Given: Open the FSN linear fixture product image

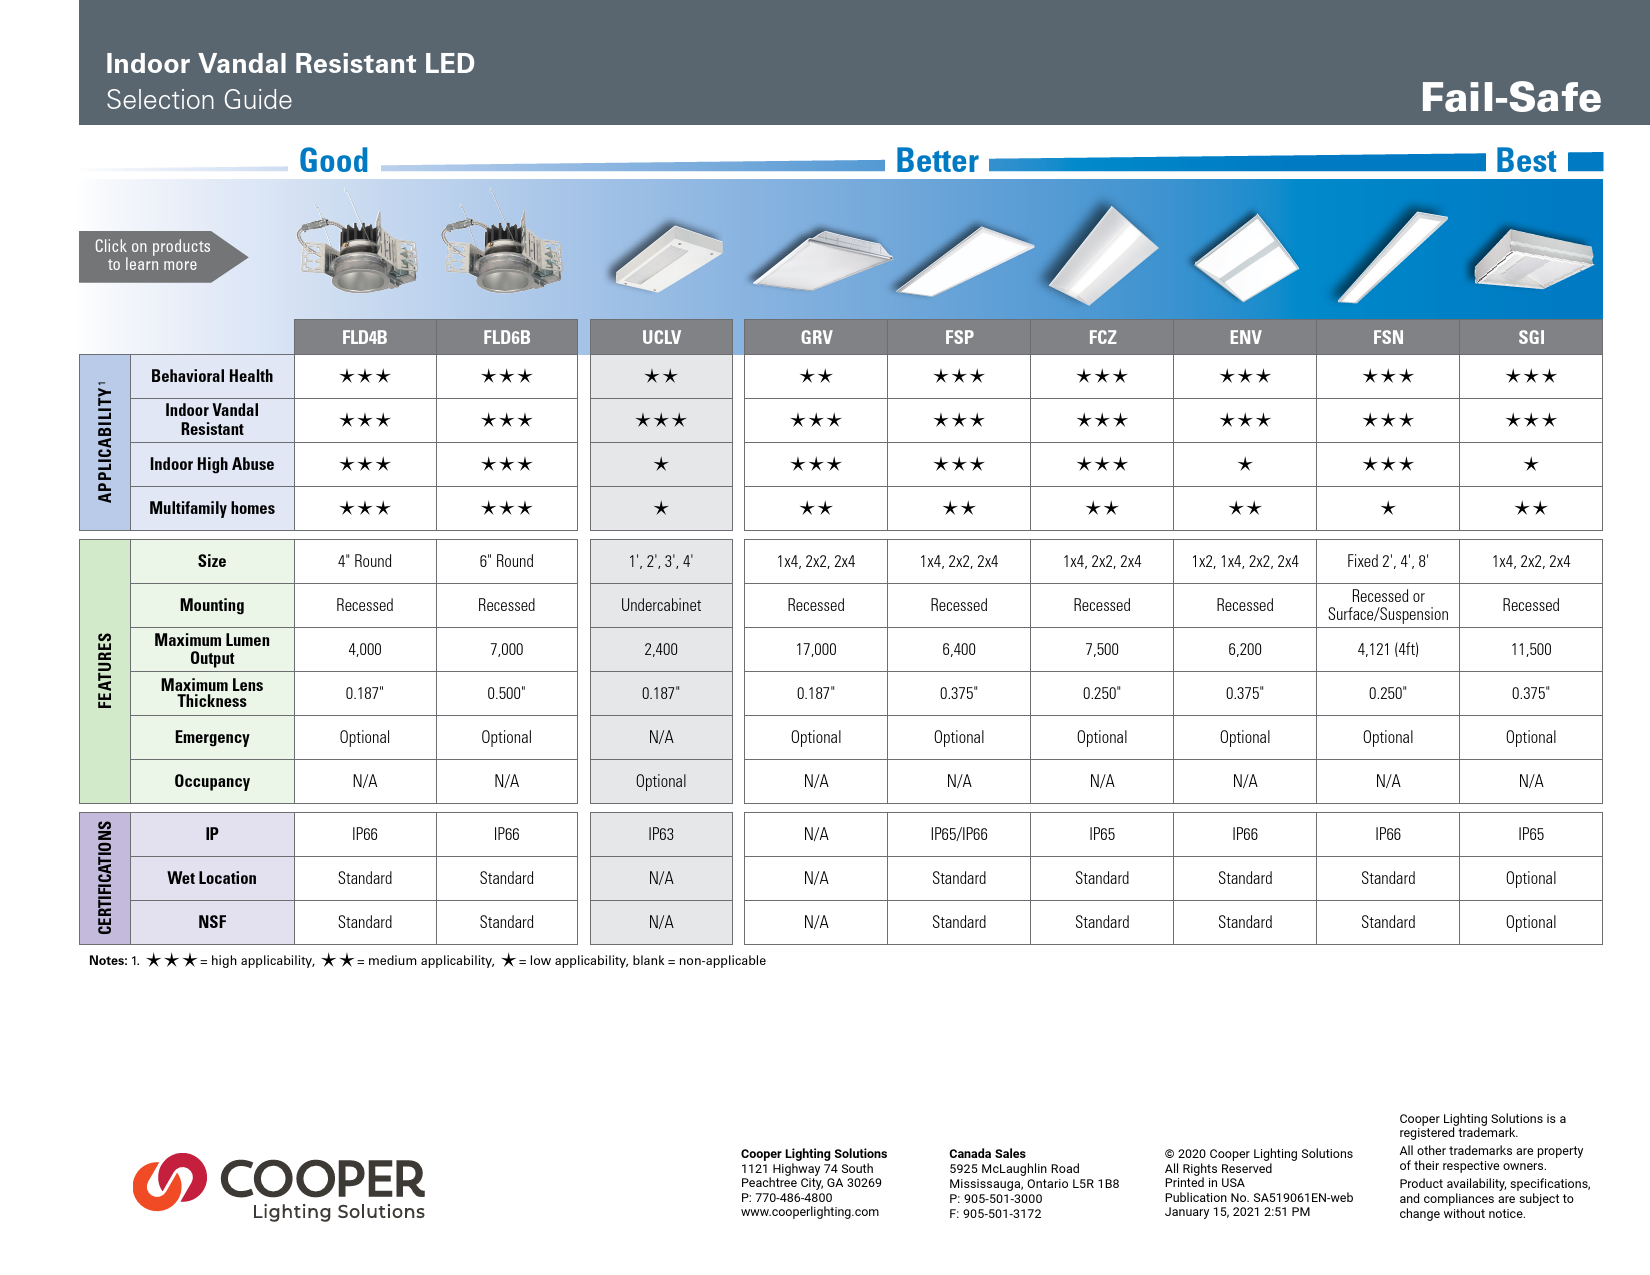Looking at the screenshot, I should (x=1390, y=255).
